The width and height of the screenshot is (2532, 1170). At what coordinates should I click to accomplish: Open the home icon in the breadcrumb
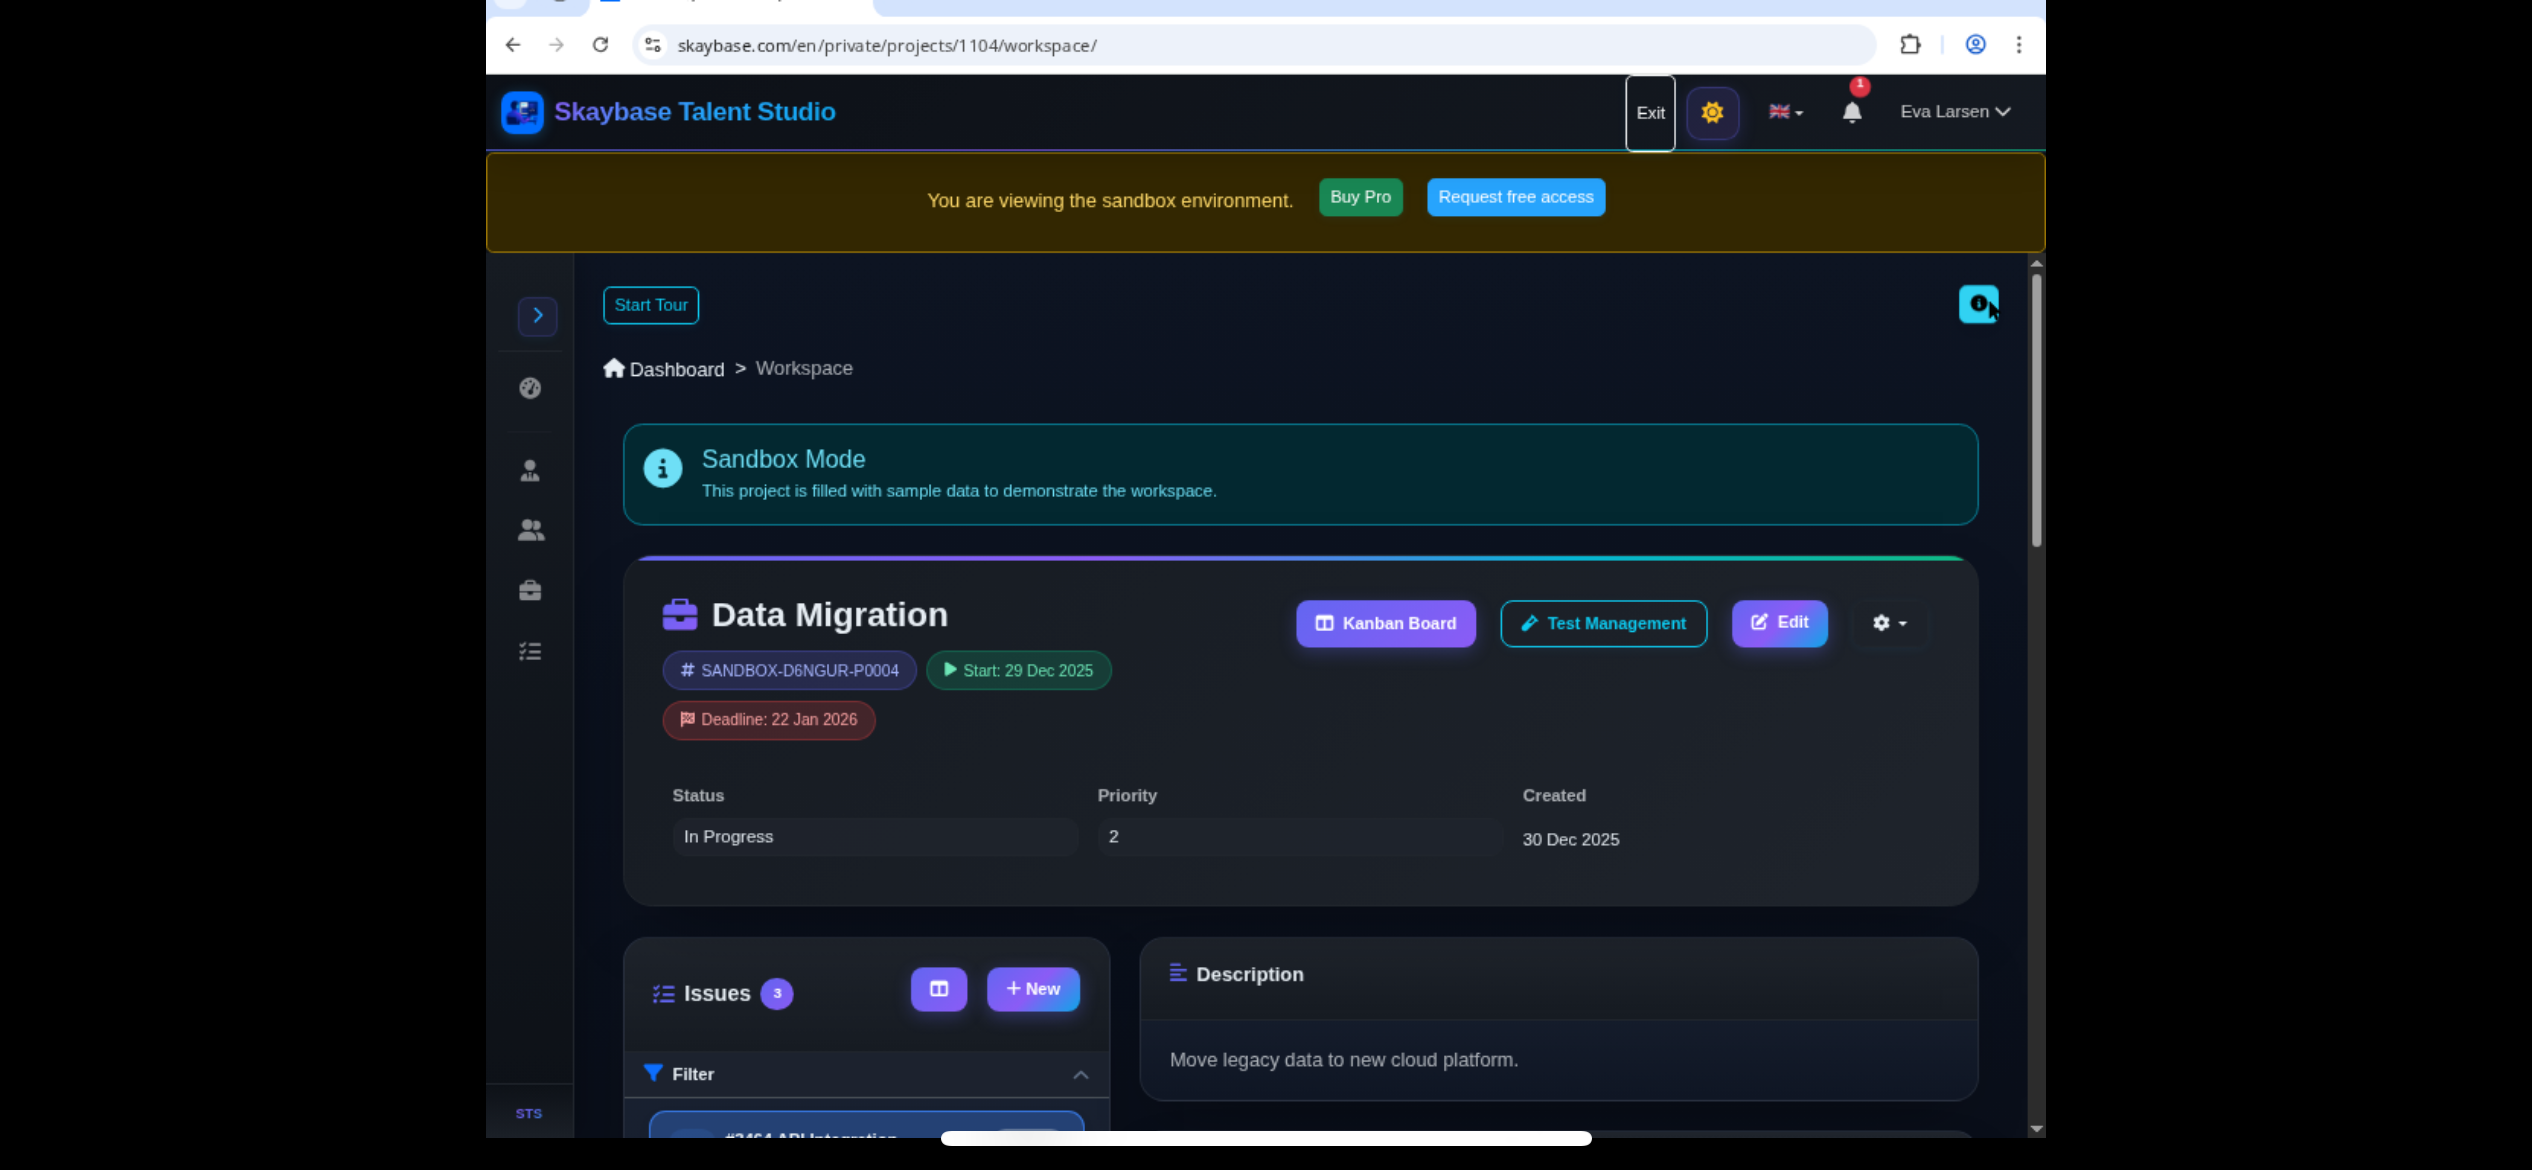[x=613, y=368]
